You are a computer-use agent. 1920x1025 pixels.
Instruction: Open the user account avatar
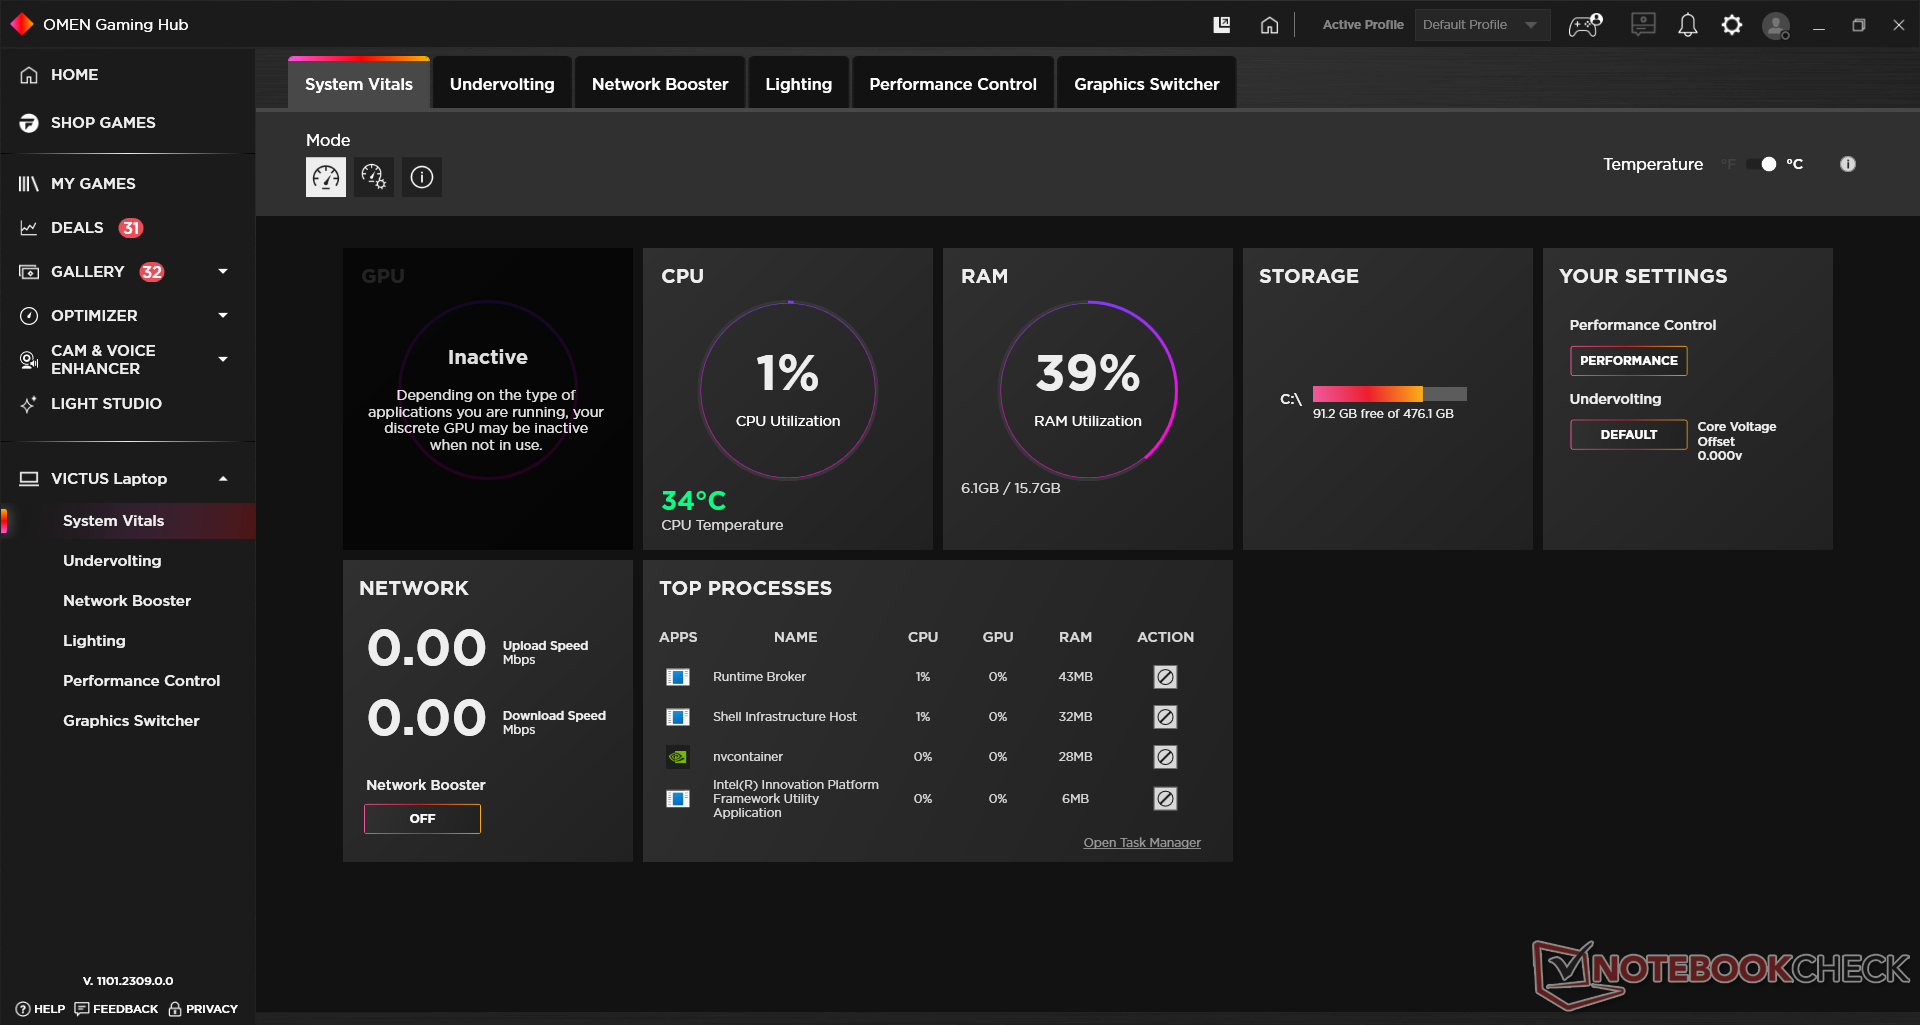coord(1776,25)
